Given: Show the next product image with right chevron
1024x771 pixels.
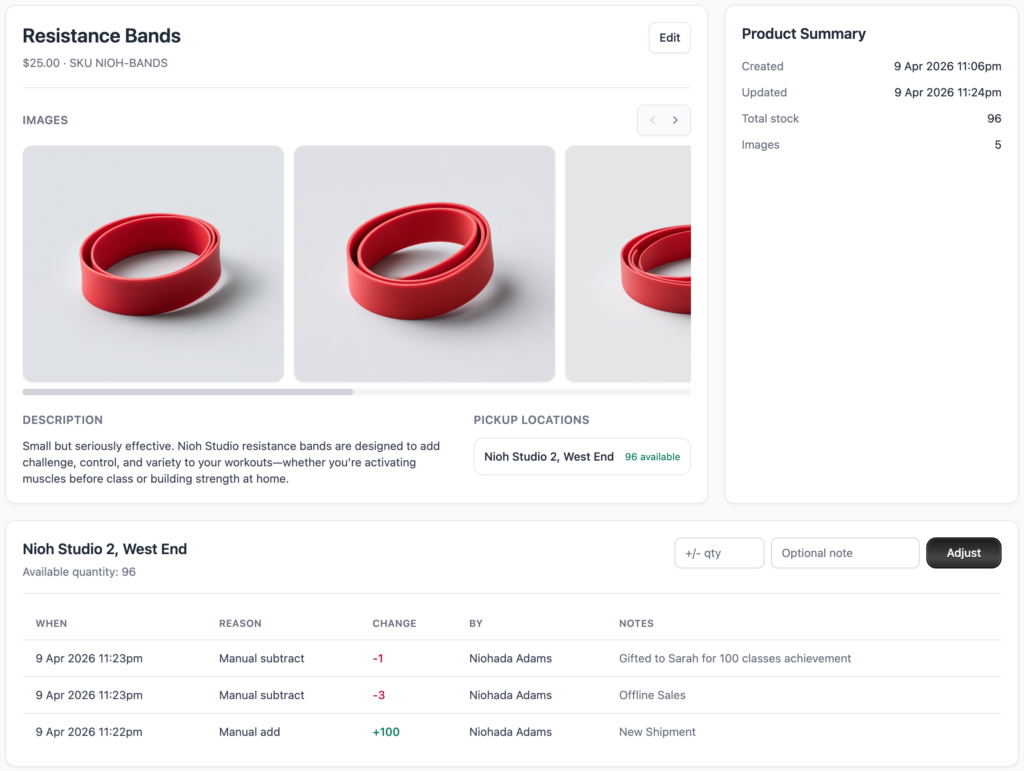Looking at the screenshot, I should 676,120.
